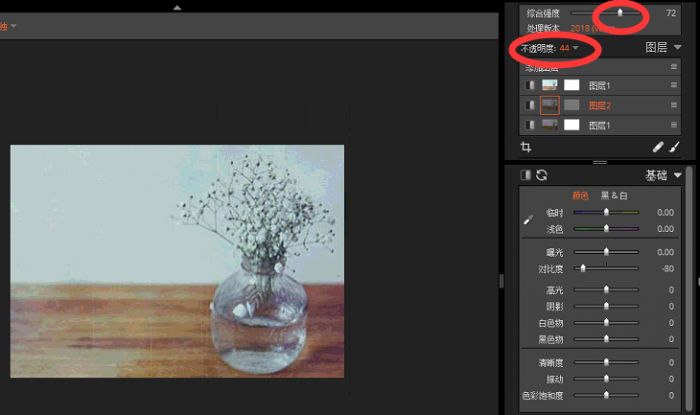Open the 不透明度 opacity dropdown
Image resolution: width=700 pixels, height=415 pixels.
pos(576,48)
